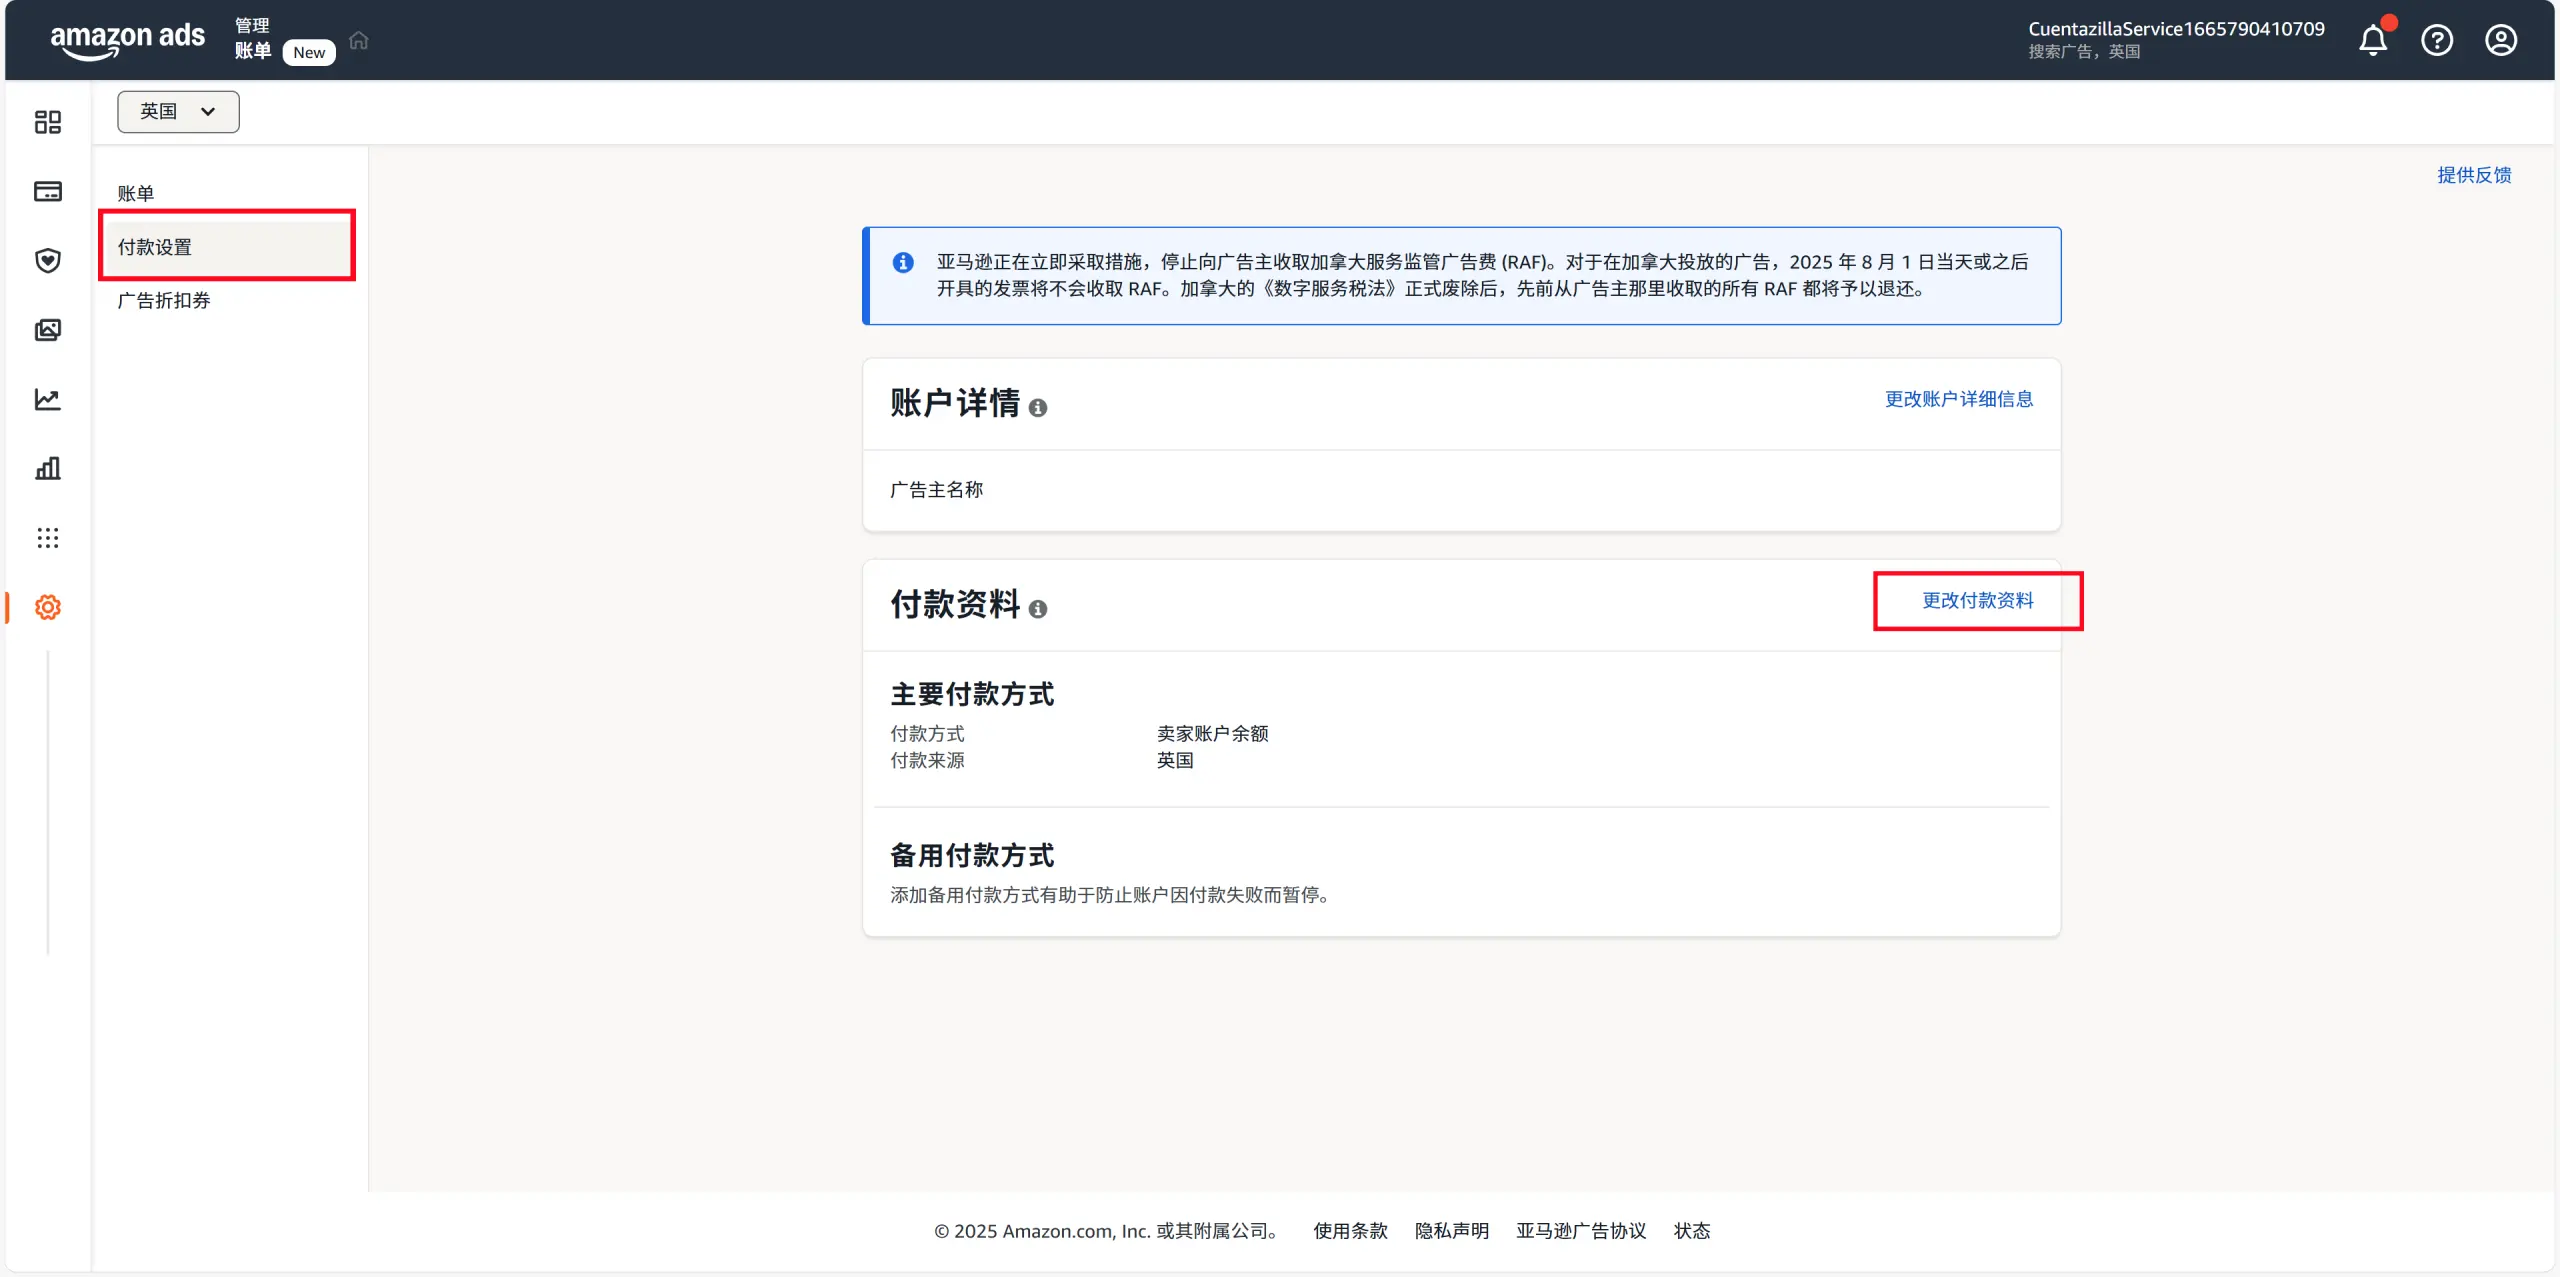Click the 更改账户详细信息 link
Screen dimensions: 2560x1277
pyautogui.click(x=1959, y=399)
